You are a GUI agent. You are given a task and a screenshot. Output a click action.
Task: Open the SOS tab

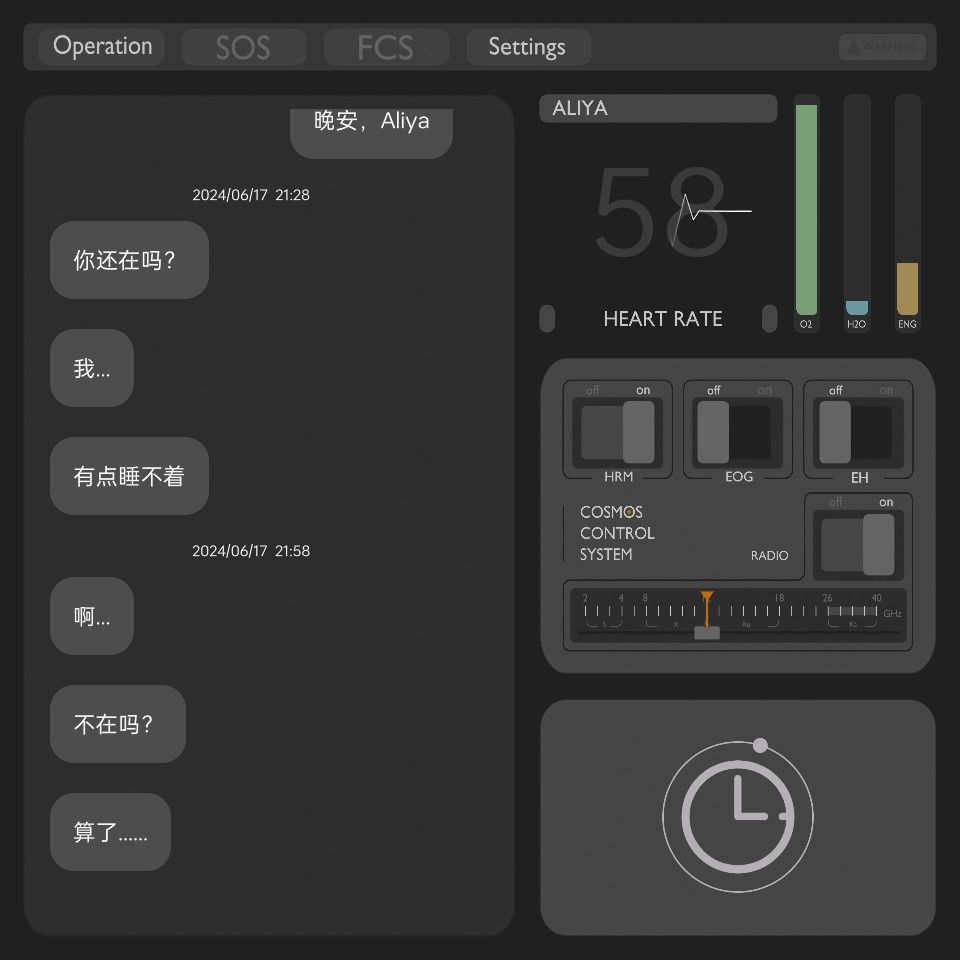244,47
